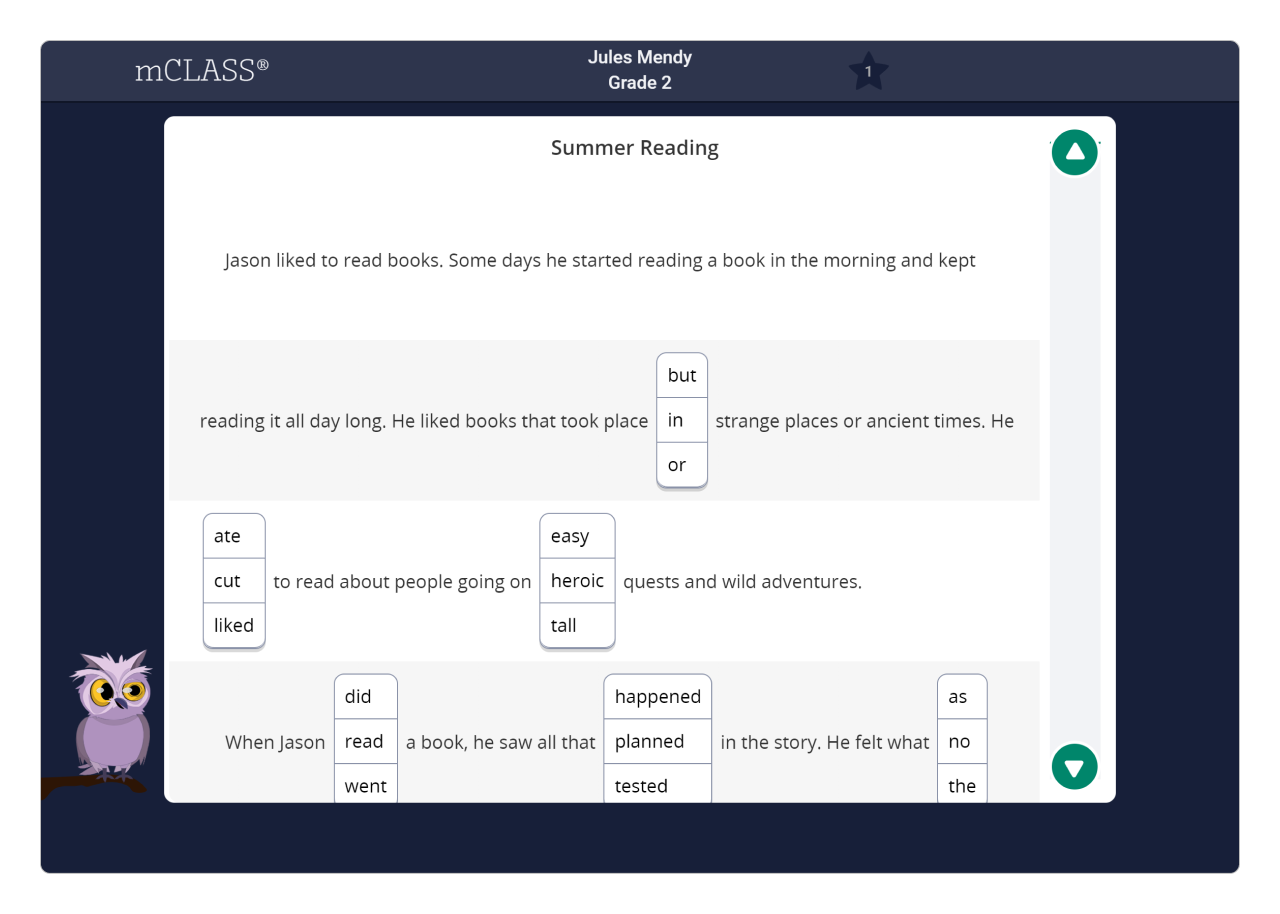1280x914 pixels.
Task: Click the green scroll up arrow button
Action: 1075,153
